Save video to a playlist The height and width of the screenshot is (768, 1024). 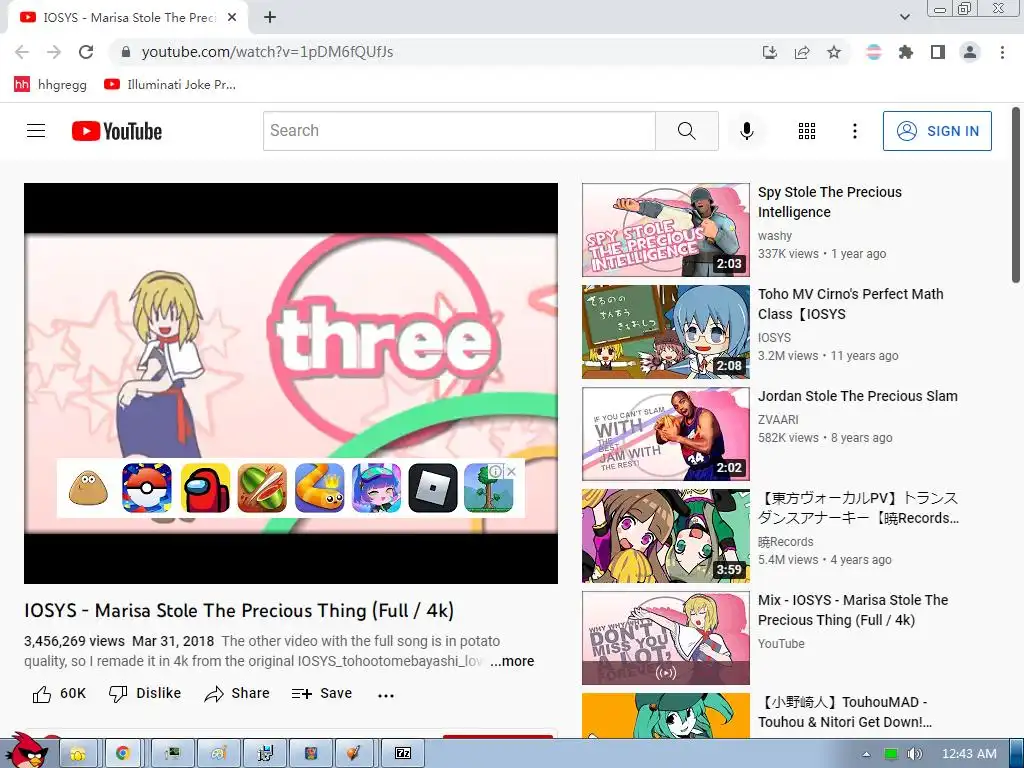pyautogui.click(x=322, y=694)
